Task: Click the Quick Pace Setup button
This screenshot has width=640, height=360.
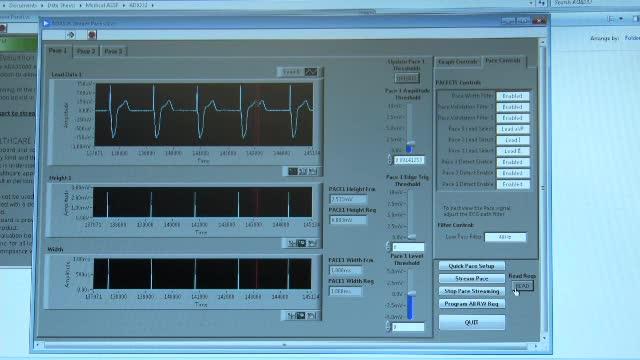Action: click(x=471, y=266)
